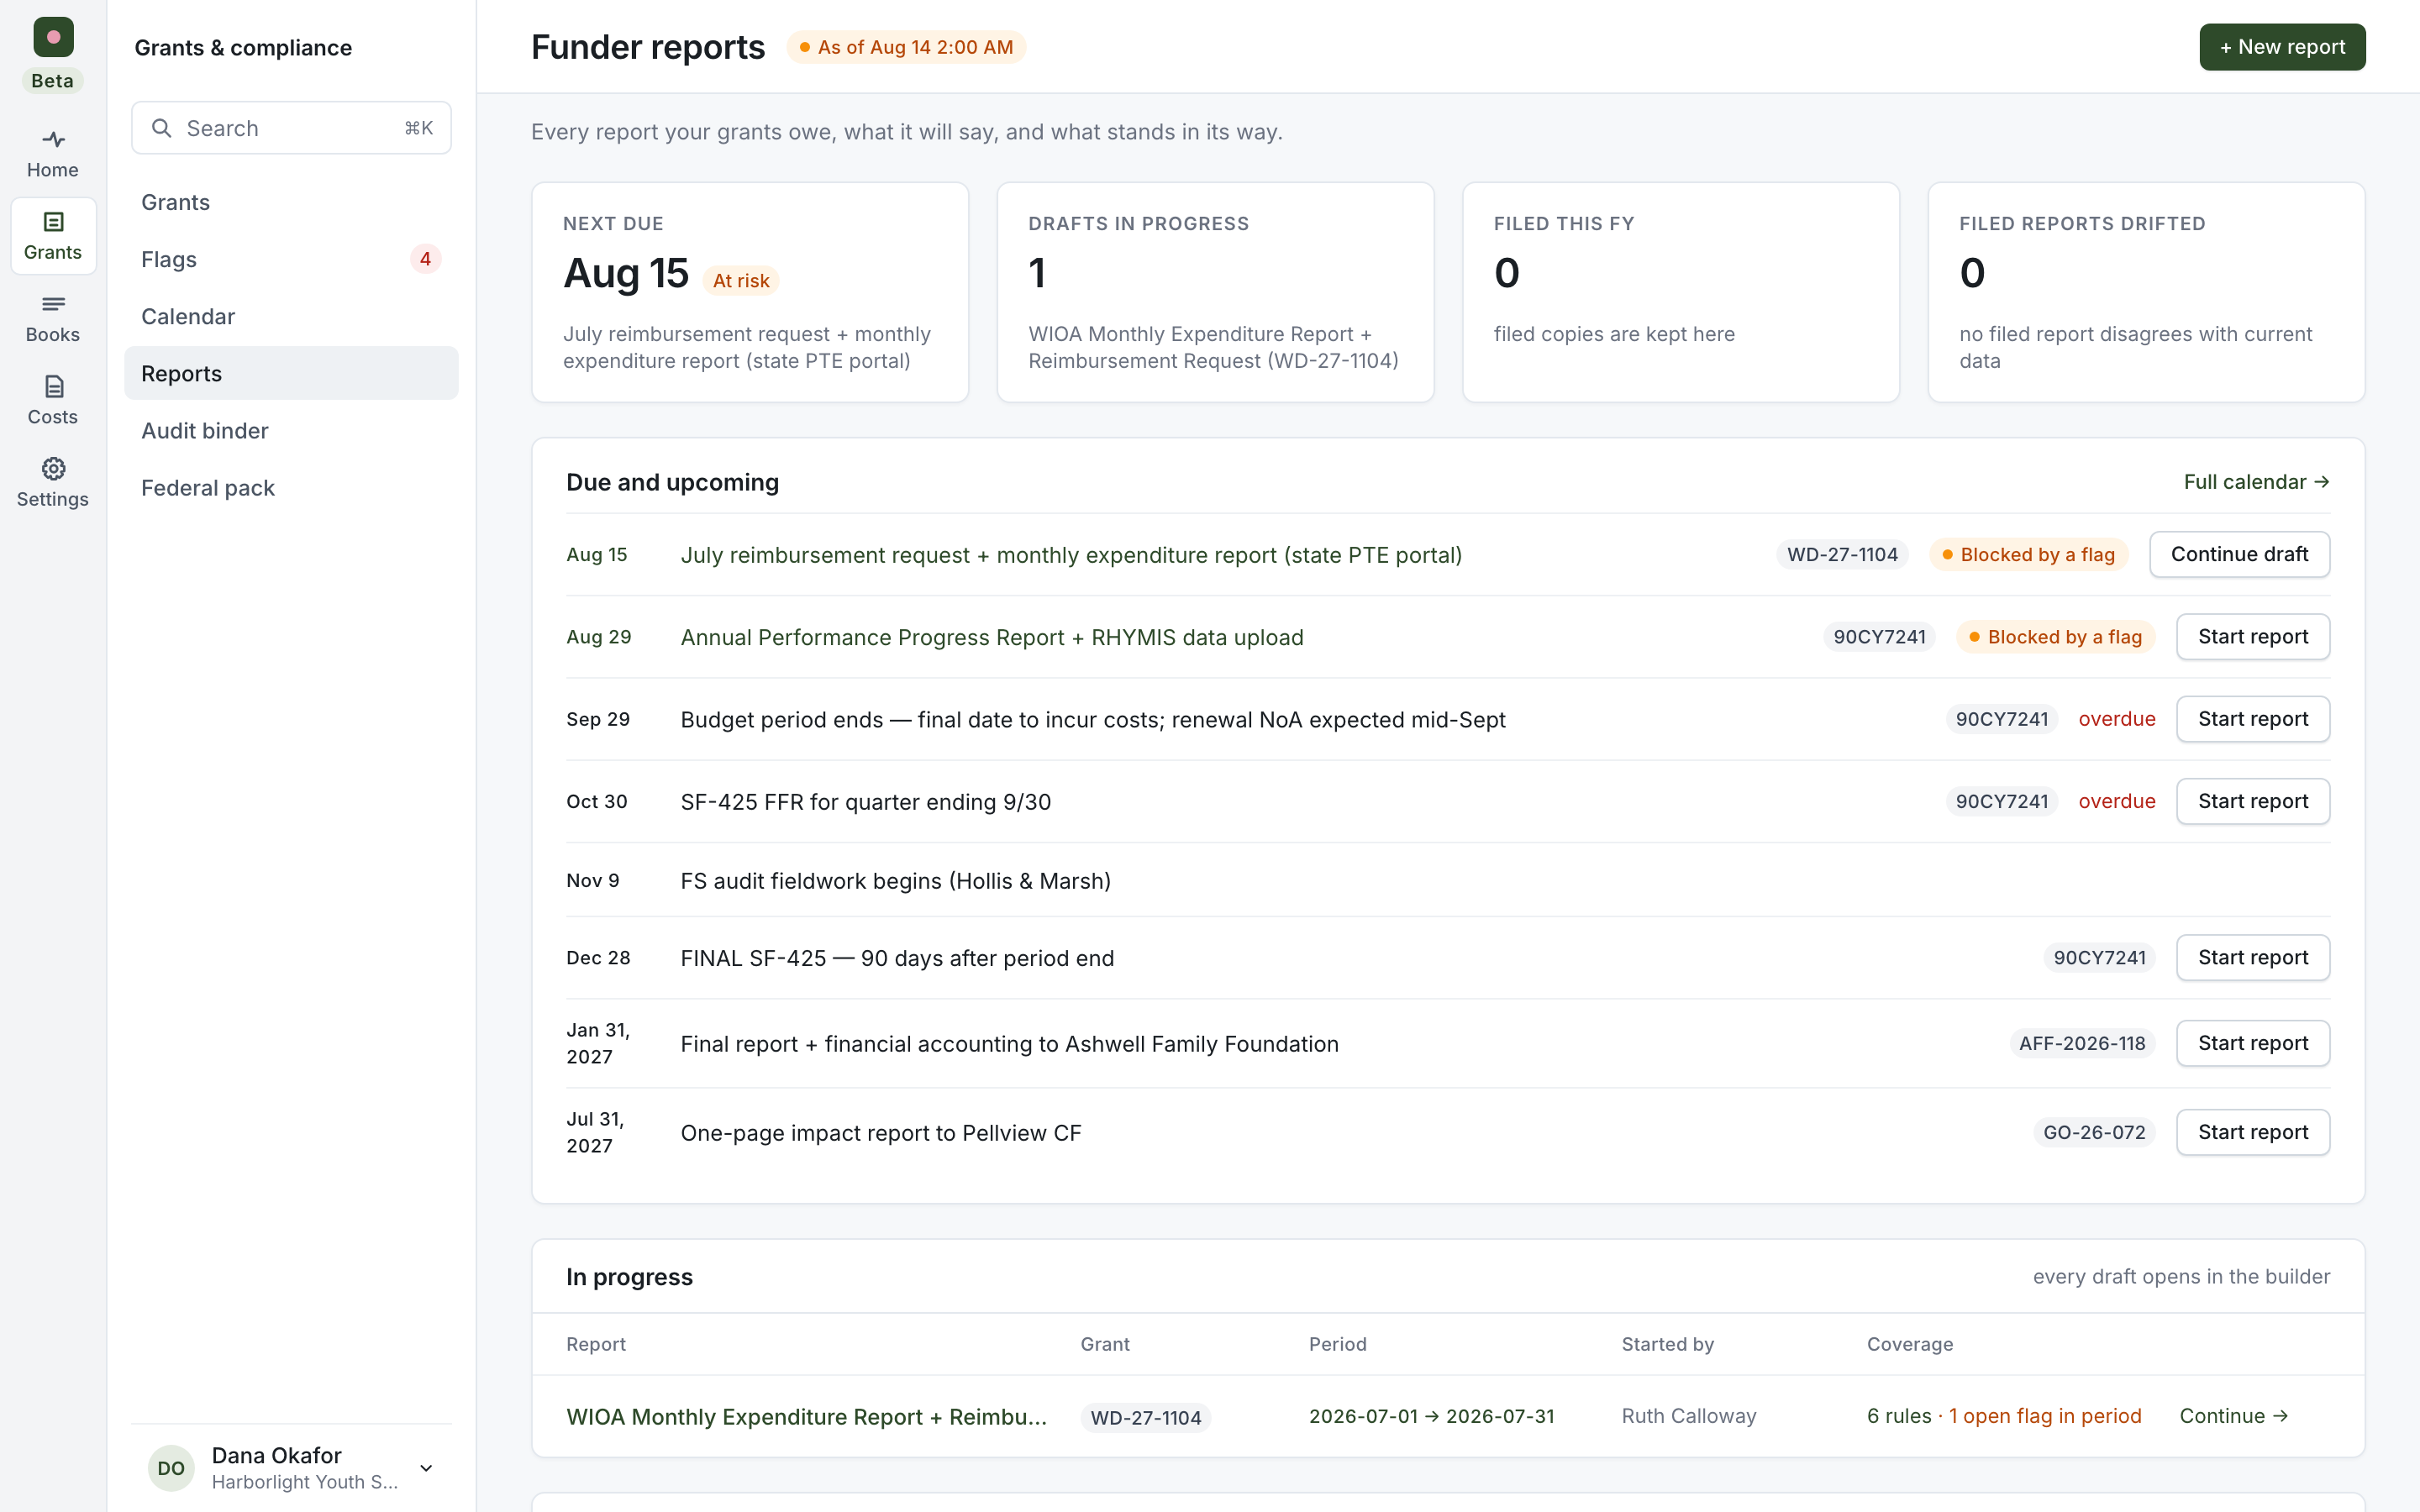
Task: Click the app logo above Beta
Action: (x=53, y=37)
